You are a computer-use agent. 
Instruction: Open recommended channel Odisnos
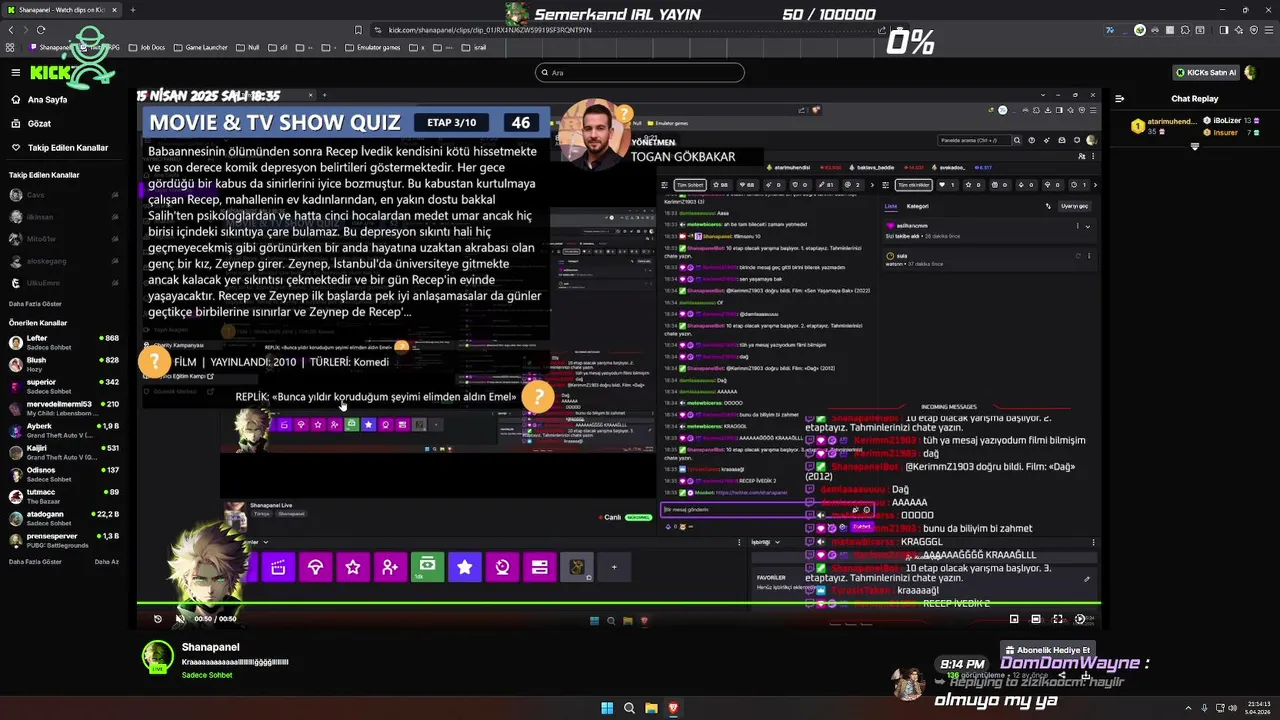point(64,474)
